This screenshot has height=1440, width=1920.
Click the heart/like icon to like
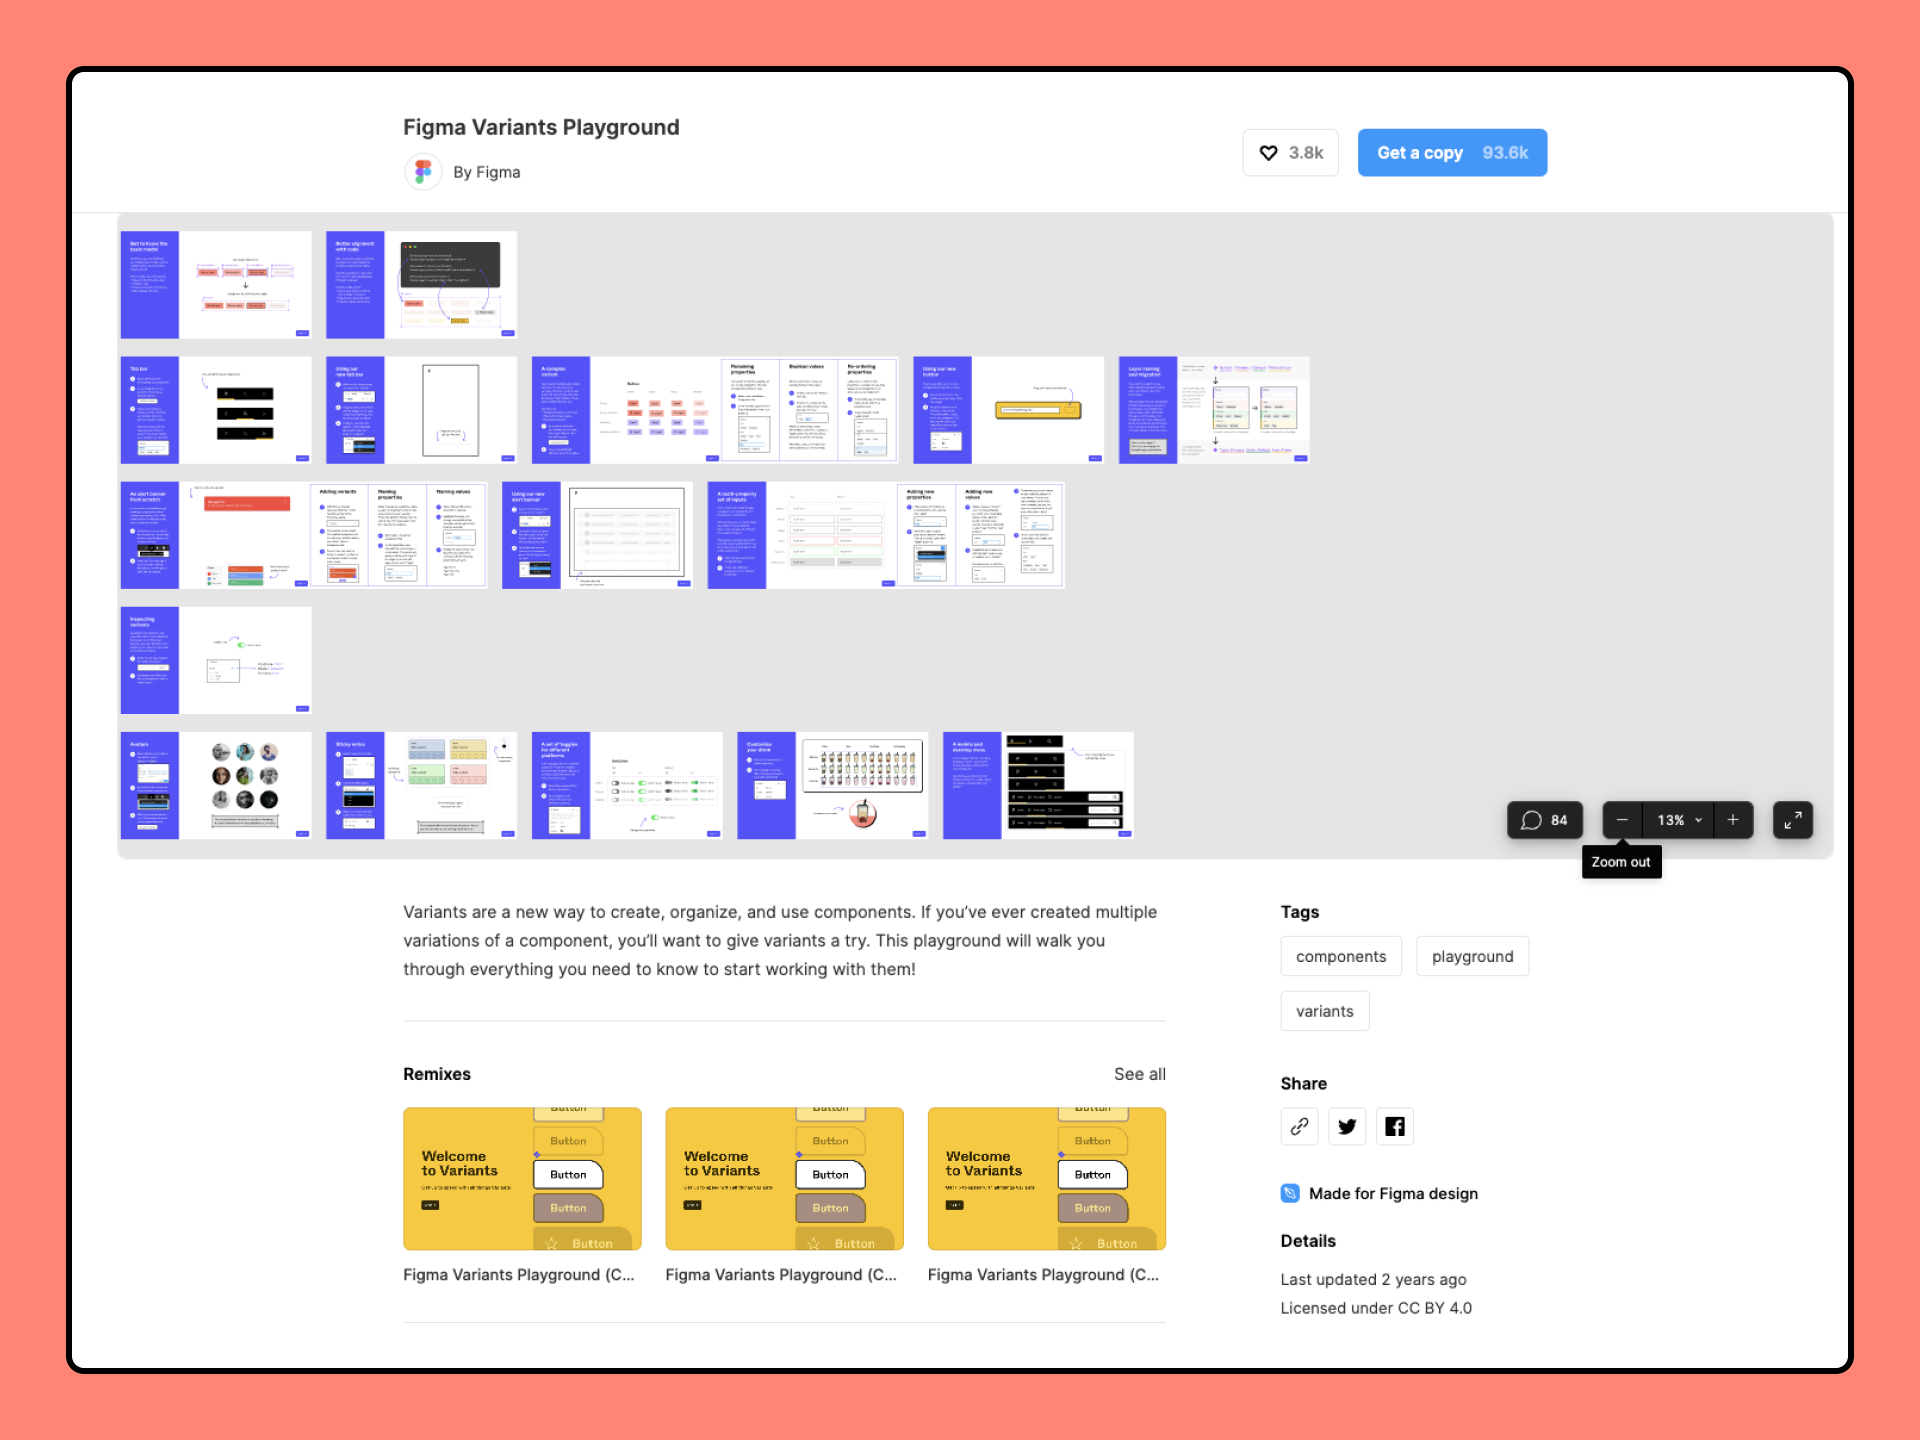[x=1267, y=151]
